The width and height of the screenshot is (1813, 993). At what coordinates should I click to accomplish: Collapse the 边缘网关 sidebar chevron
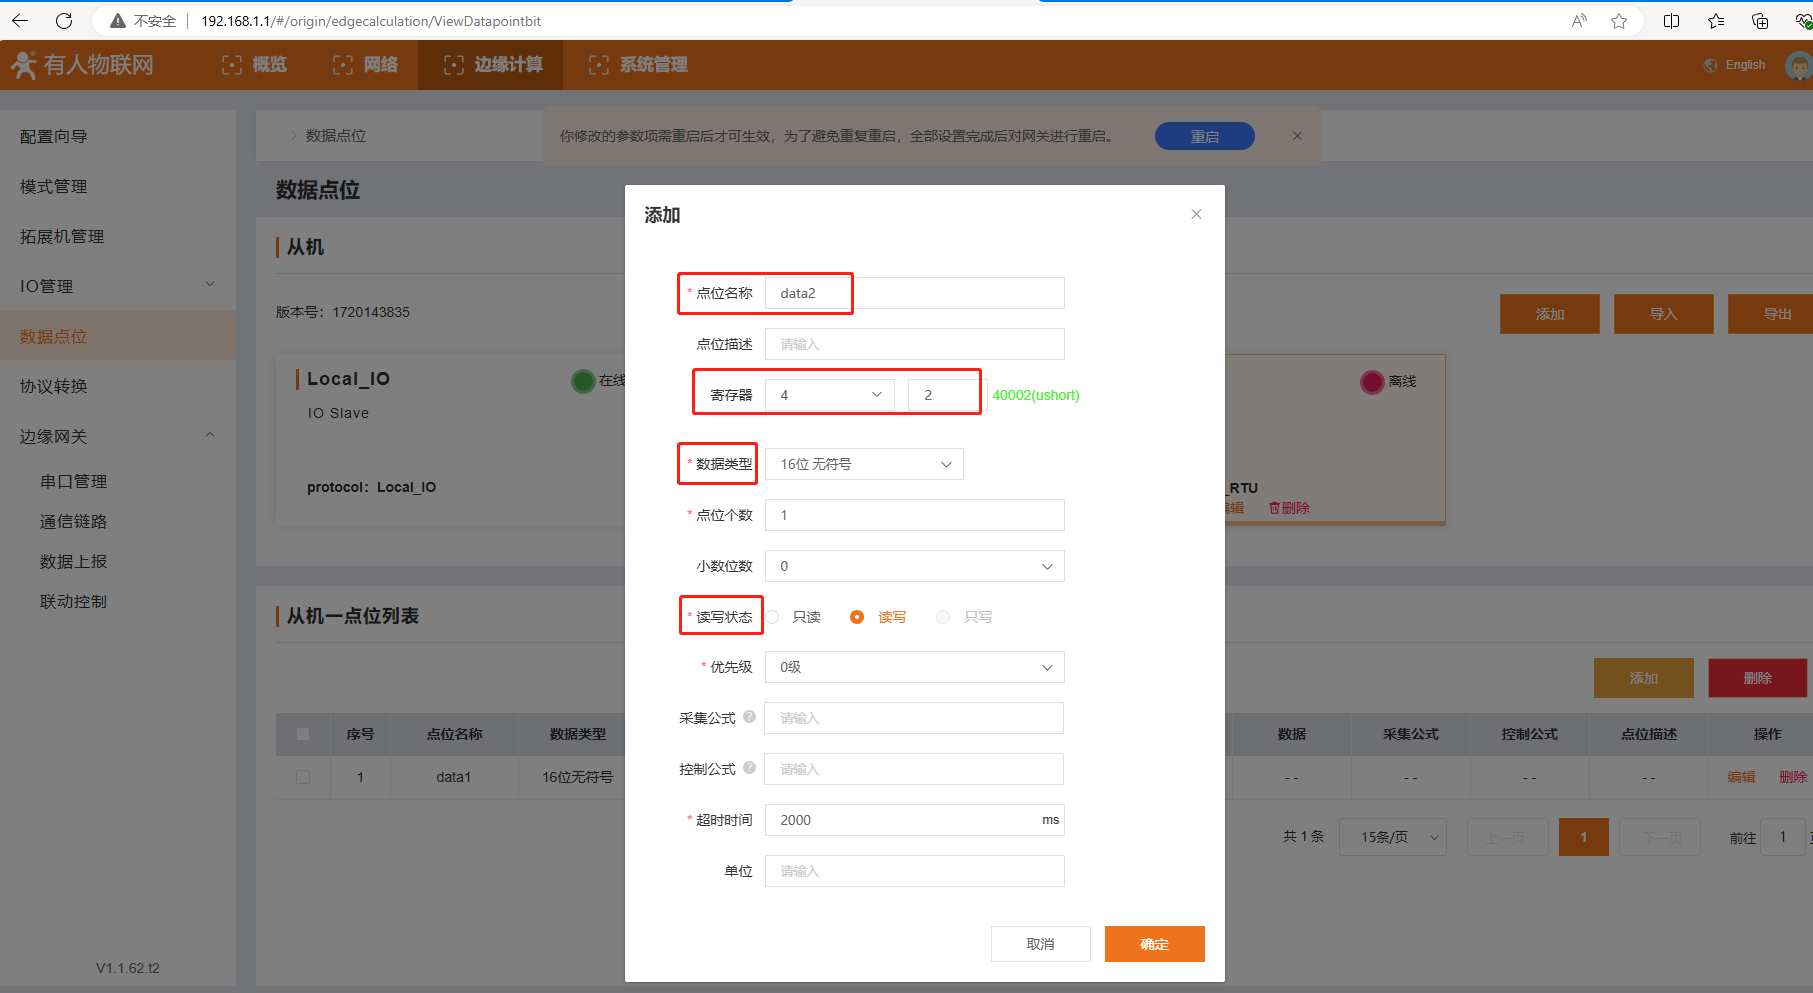(x=210, y=435)
